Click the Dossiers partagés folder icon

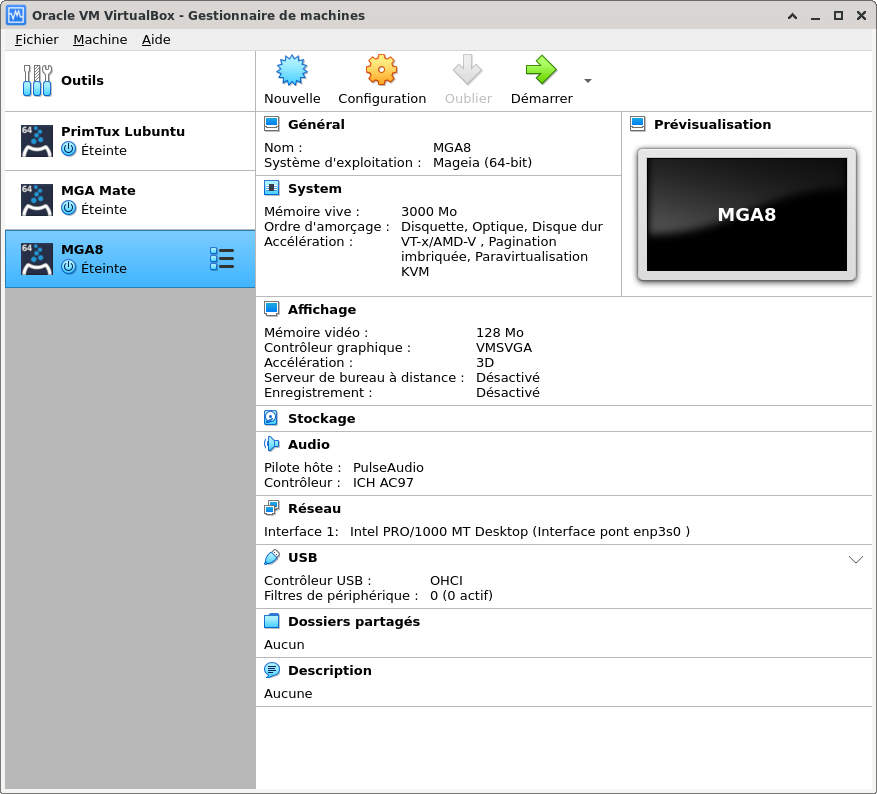(272, 621)
